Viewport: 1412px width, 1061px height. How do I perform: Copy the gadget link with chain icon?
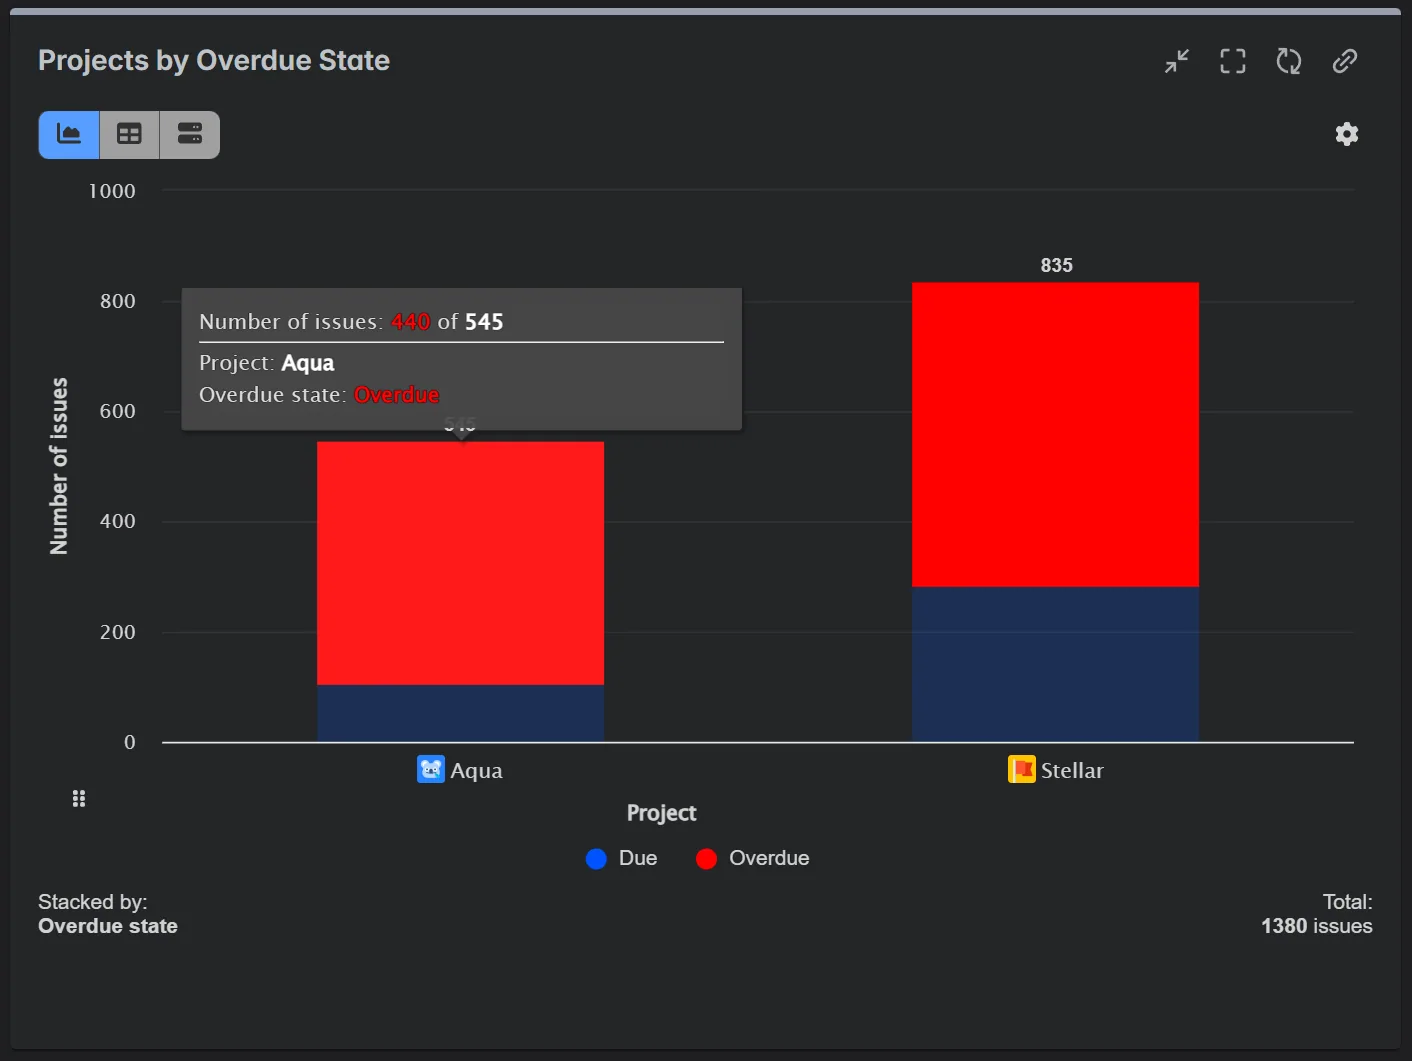click(1345, 61)
